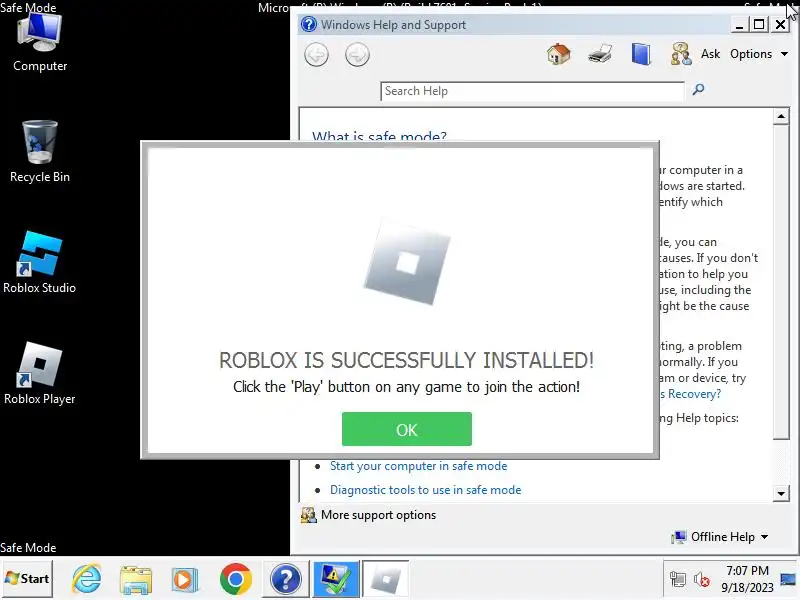Open 'Start your computer in safe mode' link
The height and width of the screenshot is (600, 800).
click(x=418, y=466)
